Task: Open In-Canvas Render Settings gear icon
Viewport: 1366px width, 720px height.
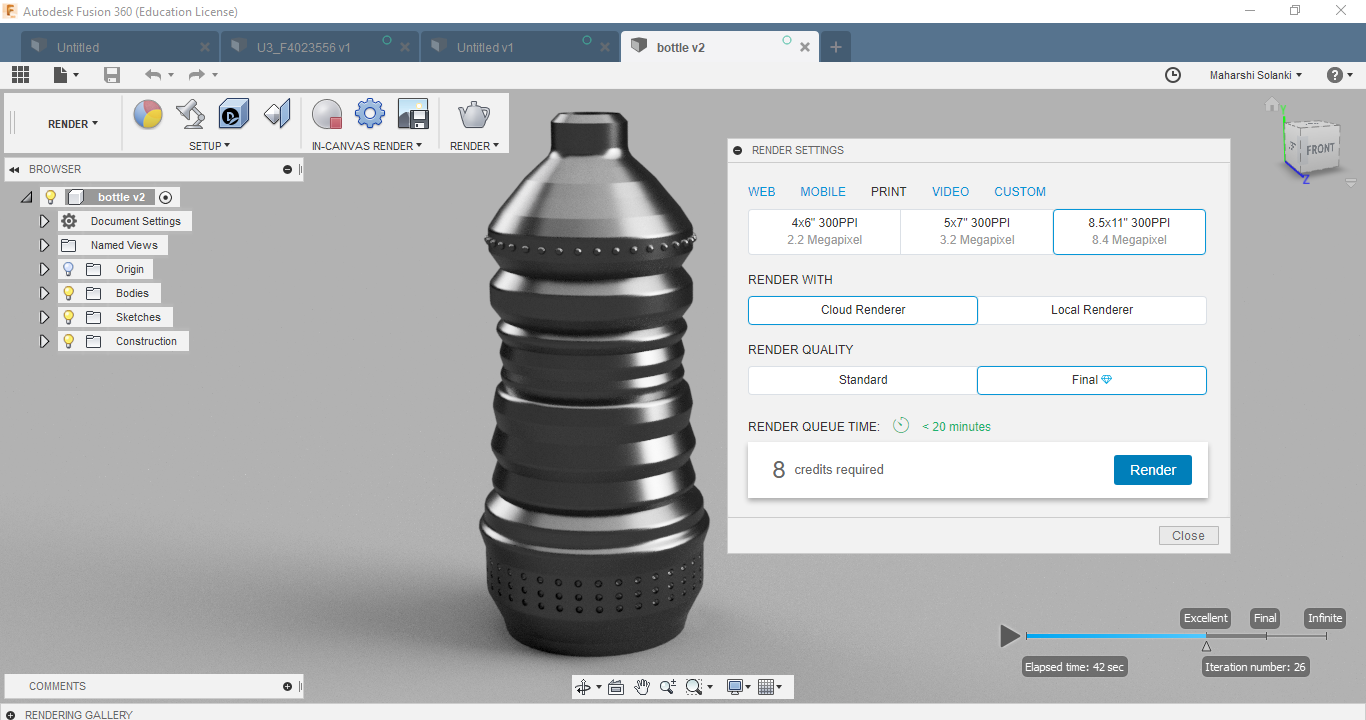Action: pos(370,115)
